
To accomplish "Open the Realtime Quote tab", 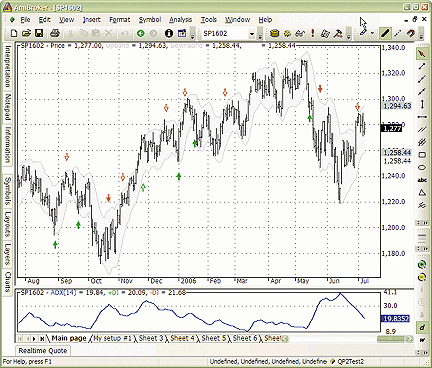I will (x=43, y=351).
